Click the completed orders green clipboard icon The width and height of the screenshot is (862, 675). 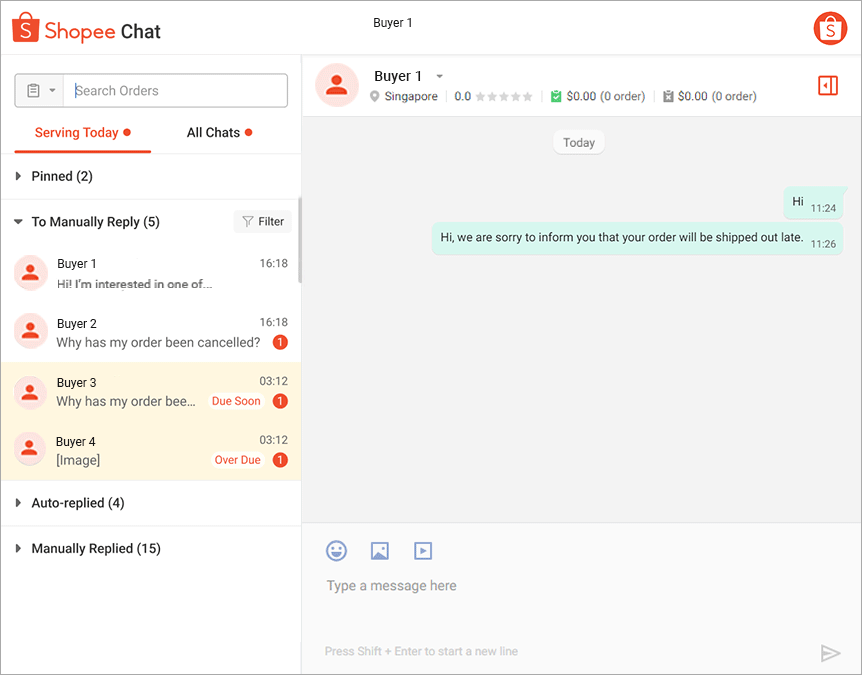coord(556,96)
